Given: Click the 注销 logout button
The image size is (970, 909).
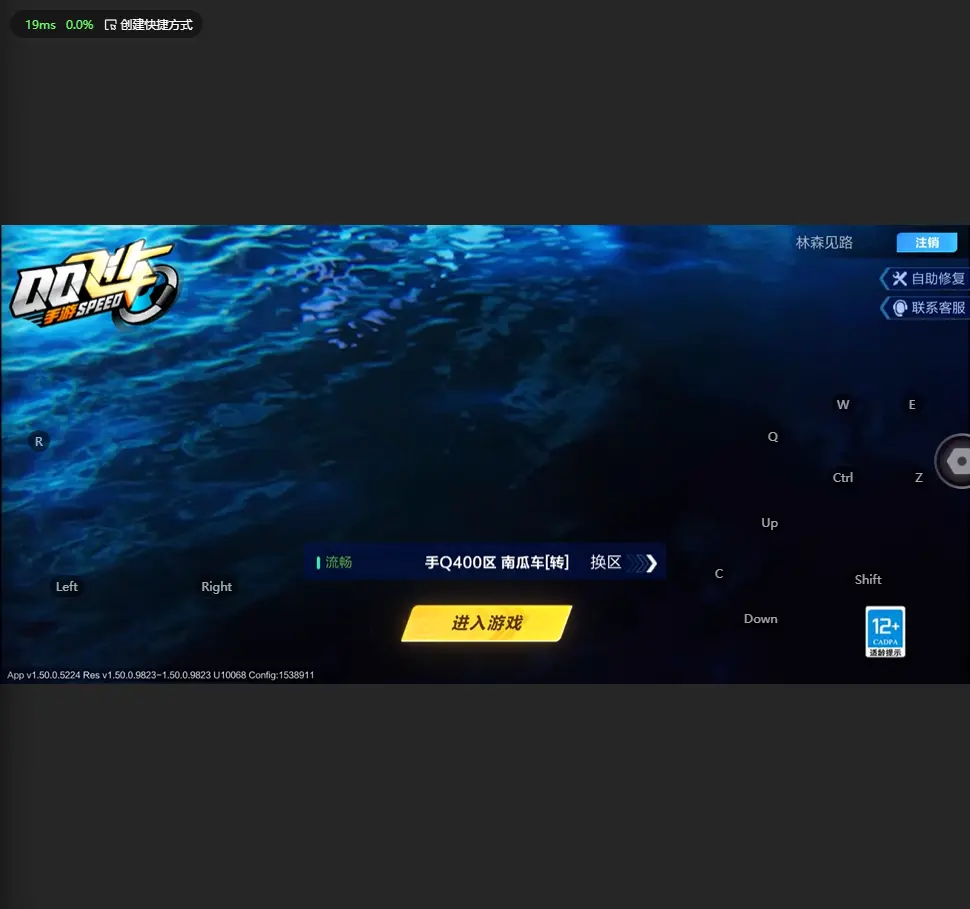Looking at the screenshot, I should 927,243.
